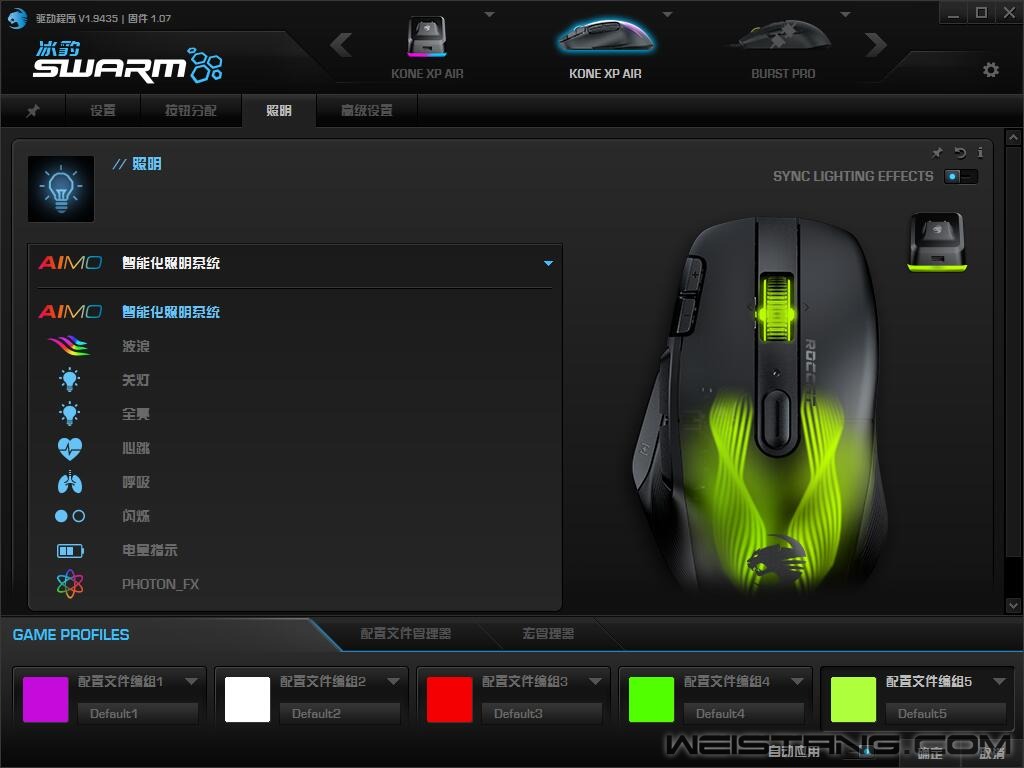Open dropdown arrow above KONE XP AIR dock
1024x768 pixels.
pyautogui.click(x=489, y=14)
